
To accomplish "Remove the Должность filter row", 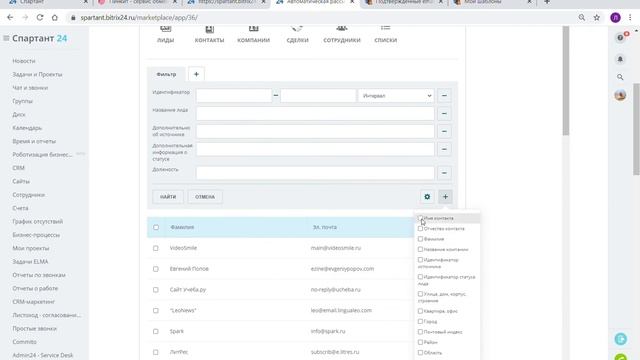I will tap(444, 173).
